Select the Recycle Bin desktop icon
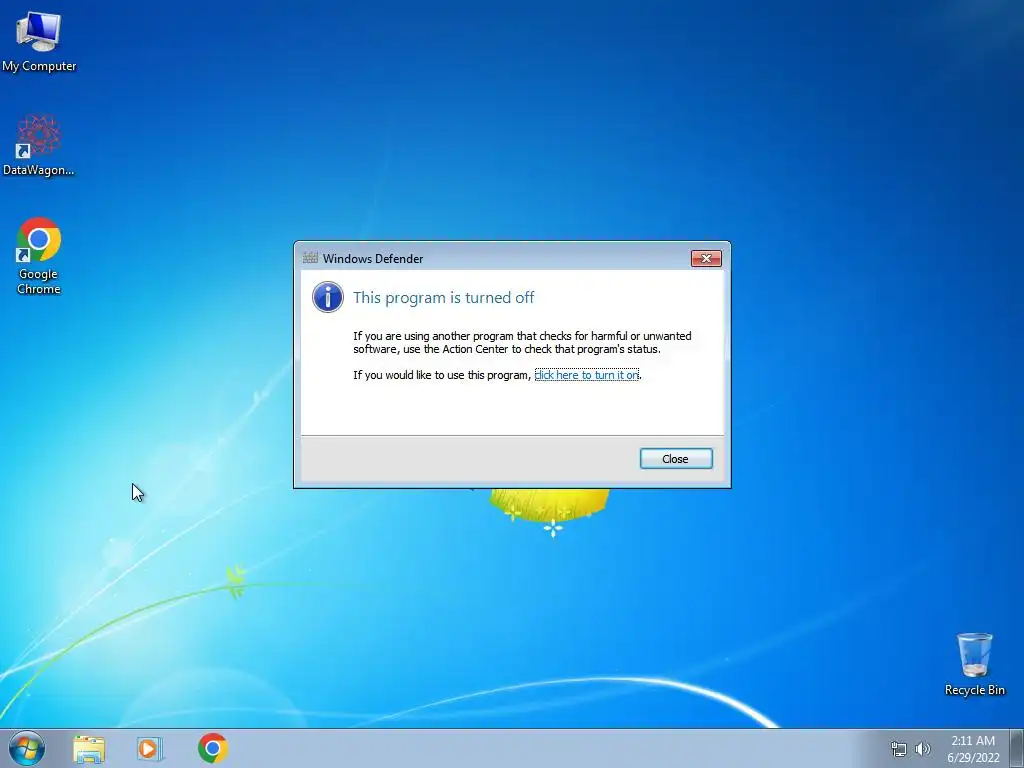 click(974, 664)
